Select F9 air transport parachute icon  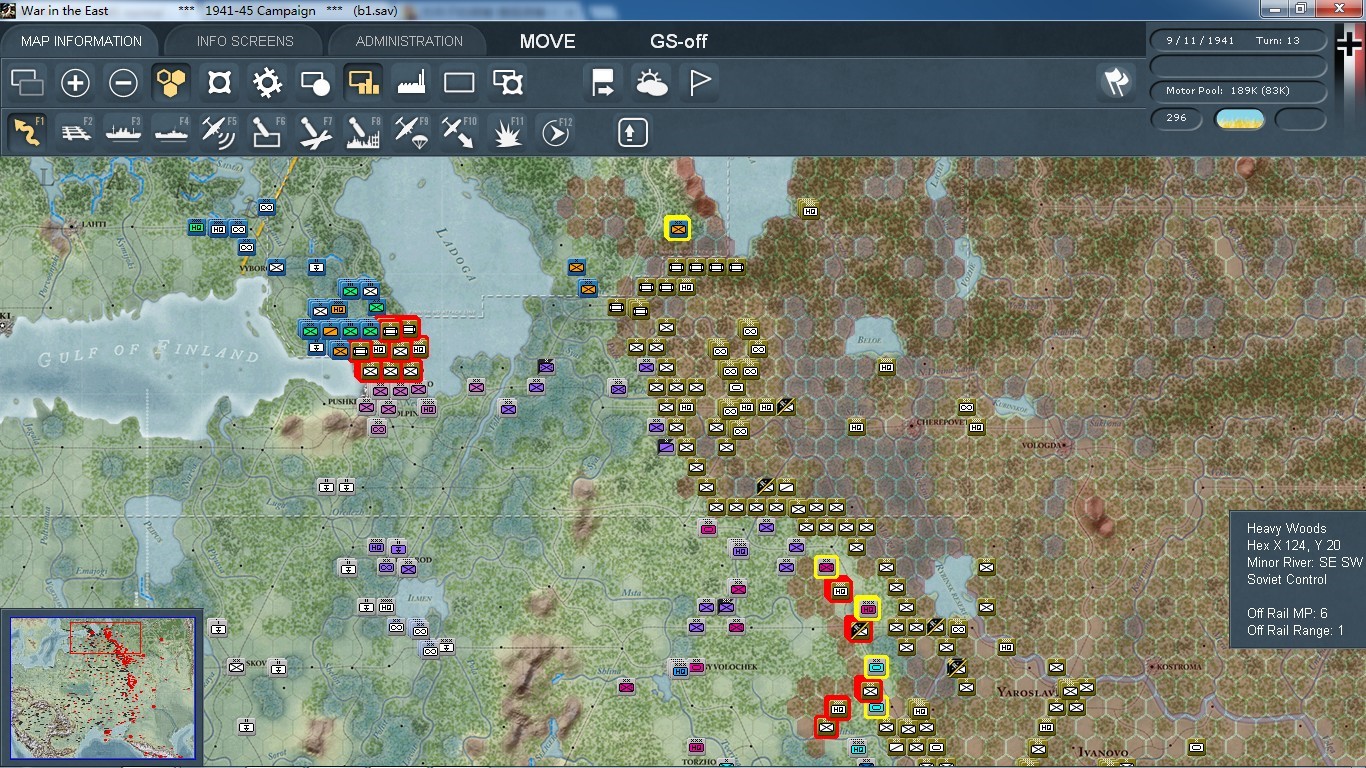412,132
